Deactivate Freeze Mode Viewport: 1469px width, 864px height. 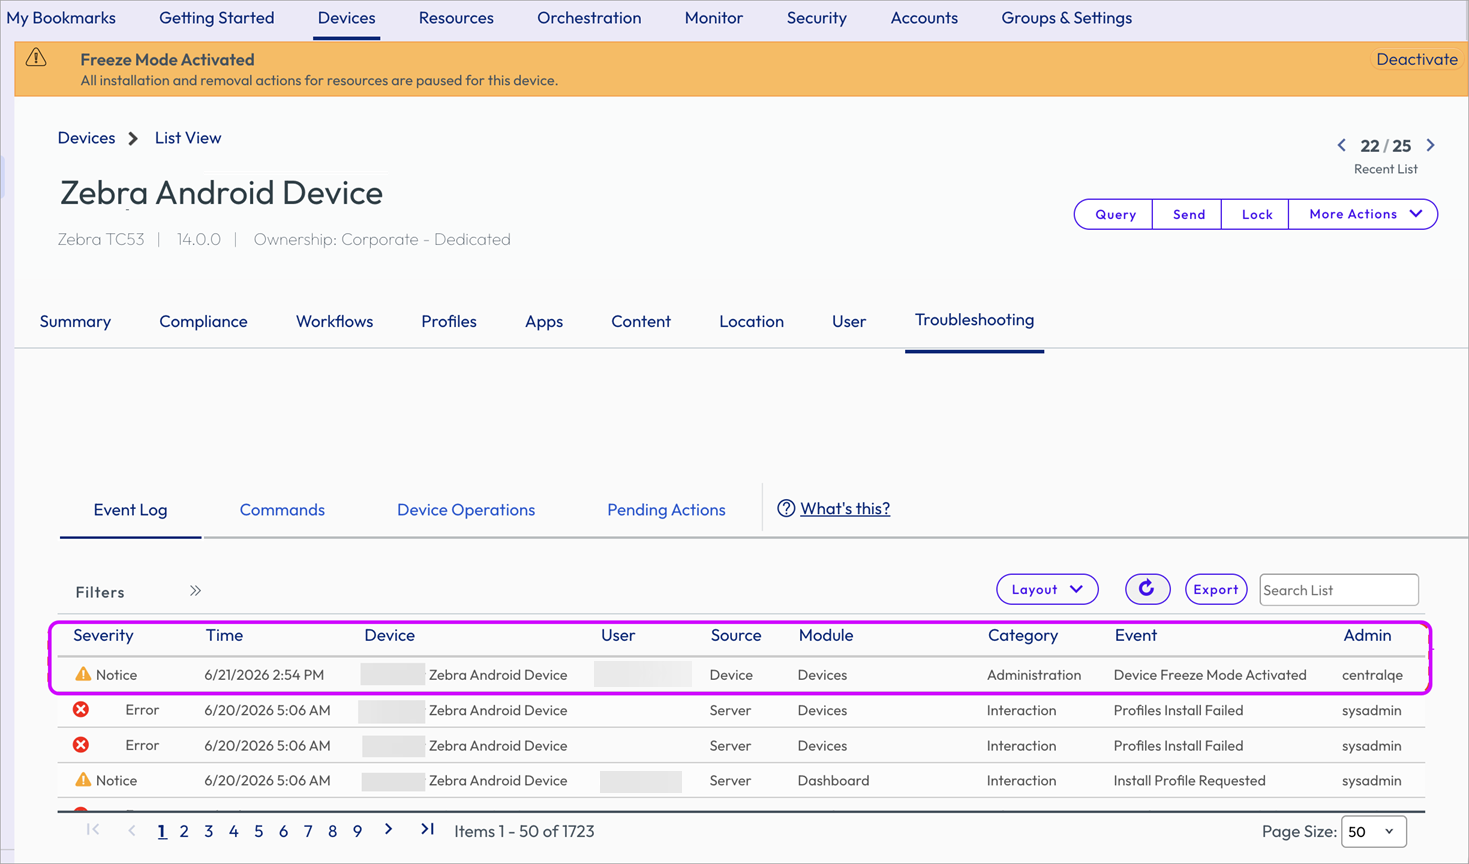[x=1416, y=59]
